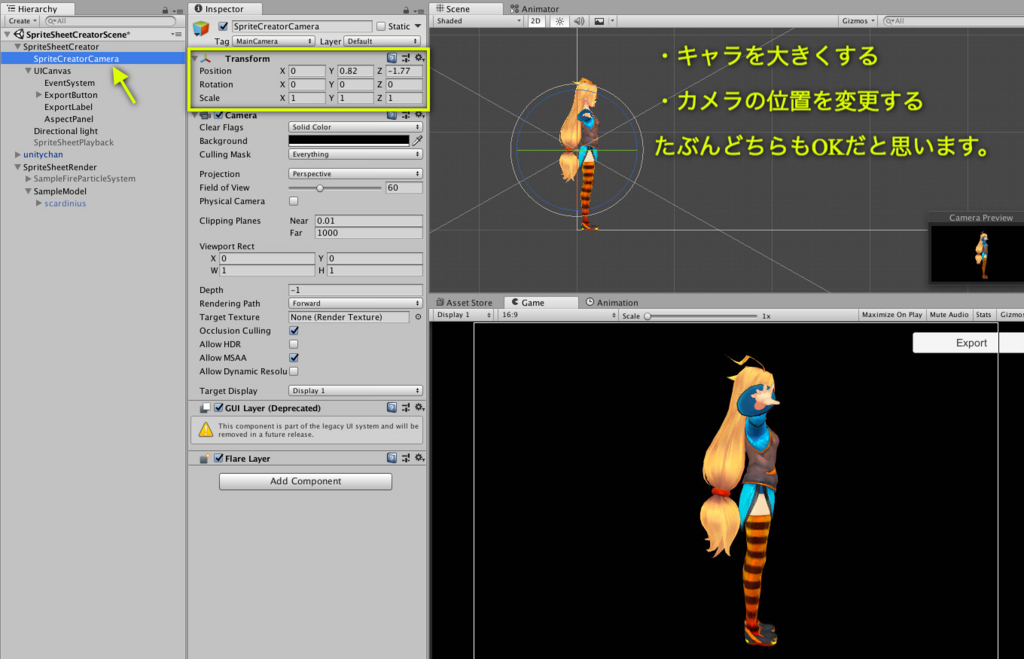Open Hierarchy scene options menu icon
Viewport: 1024px width, 659px height.
(x=176, y=34)
